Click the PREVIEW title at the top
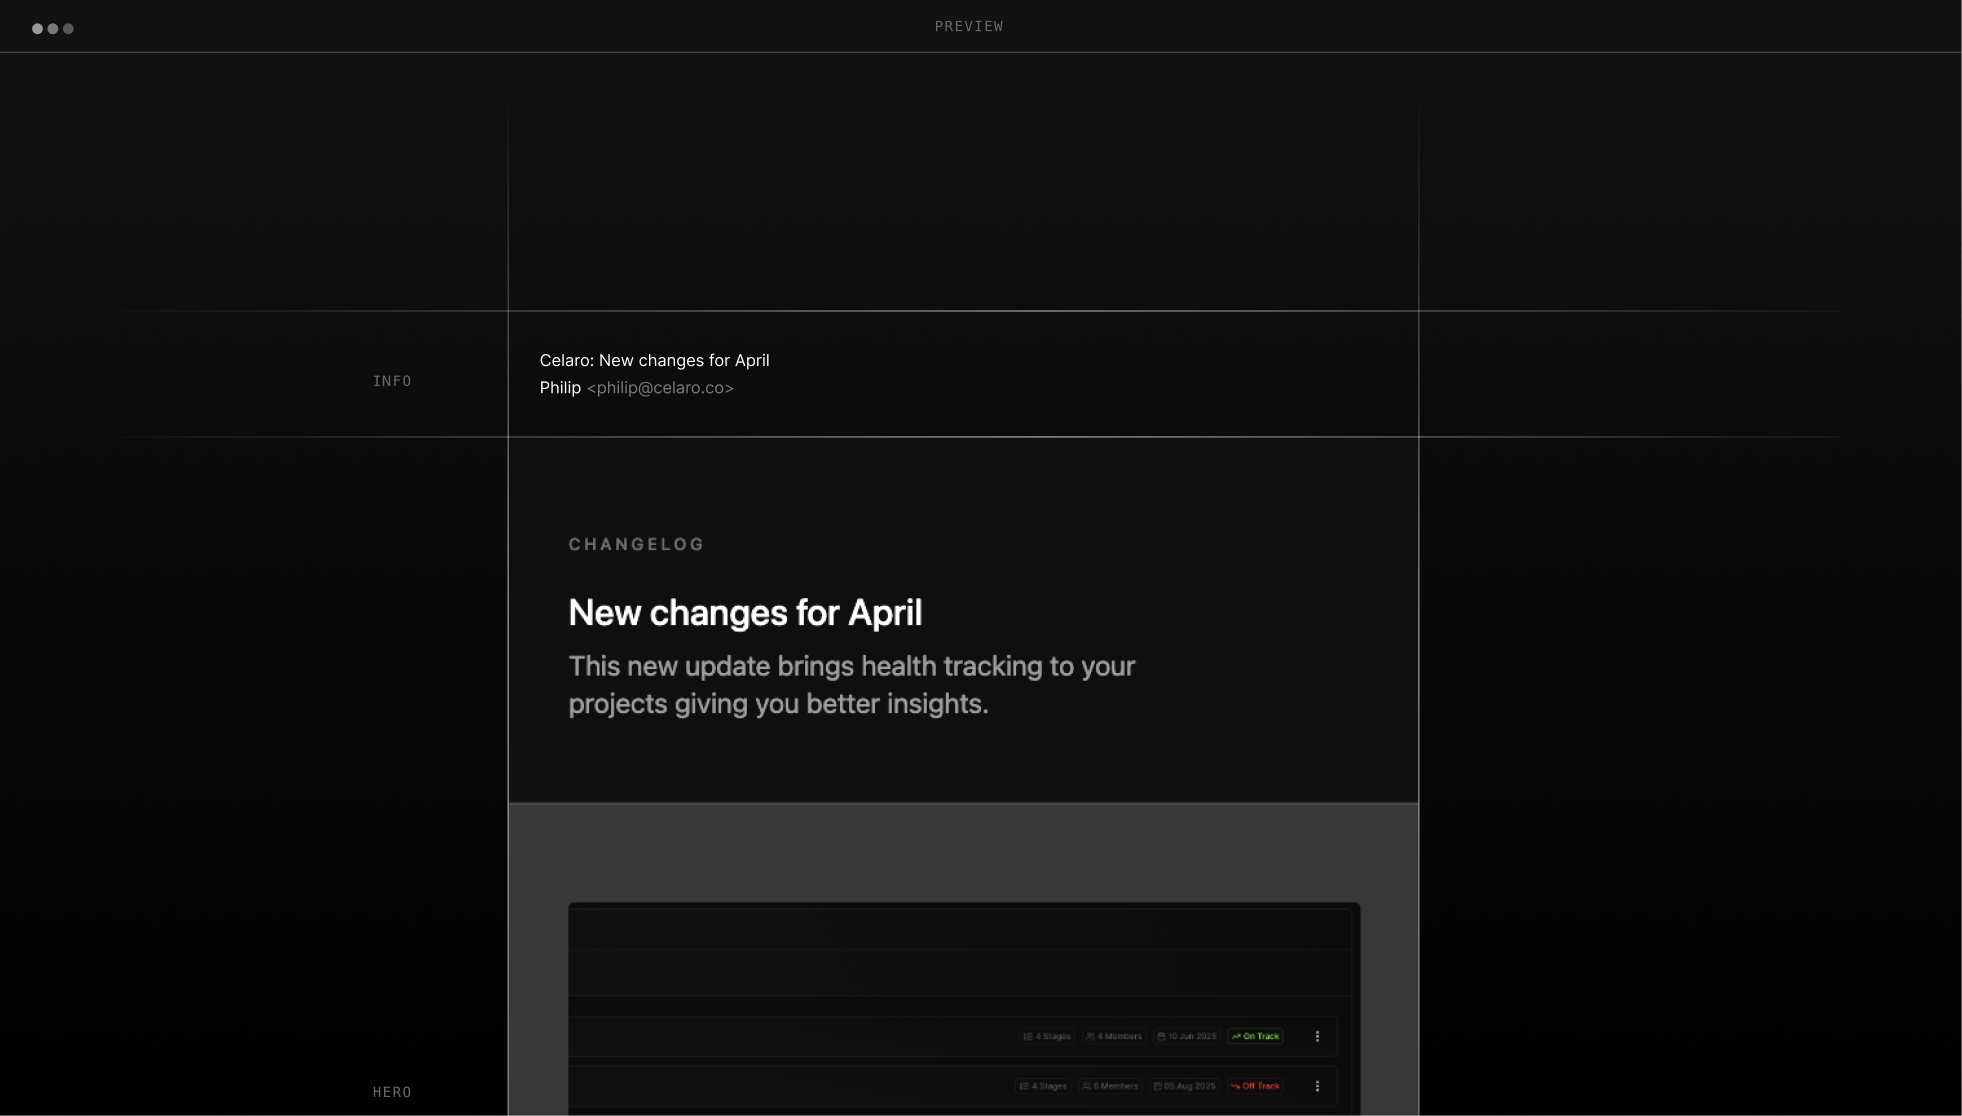Screen dimensions: 1962x1116 (968, 26)
